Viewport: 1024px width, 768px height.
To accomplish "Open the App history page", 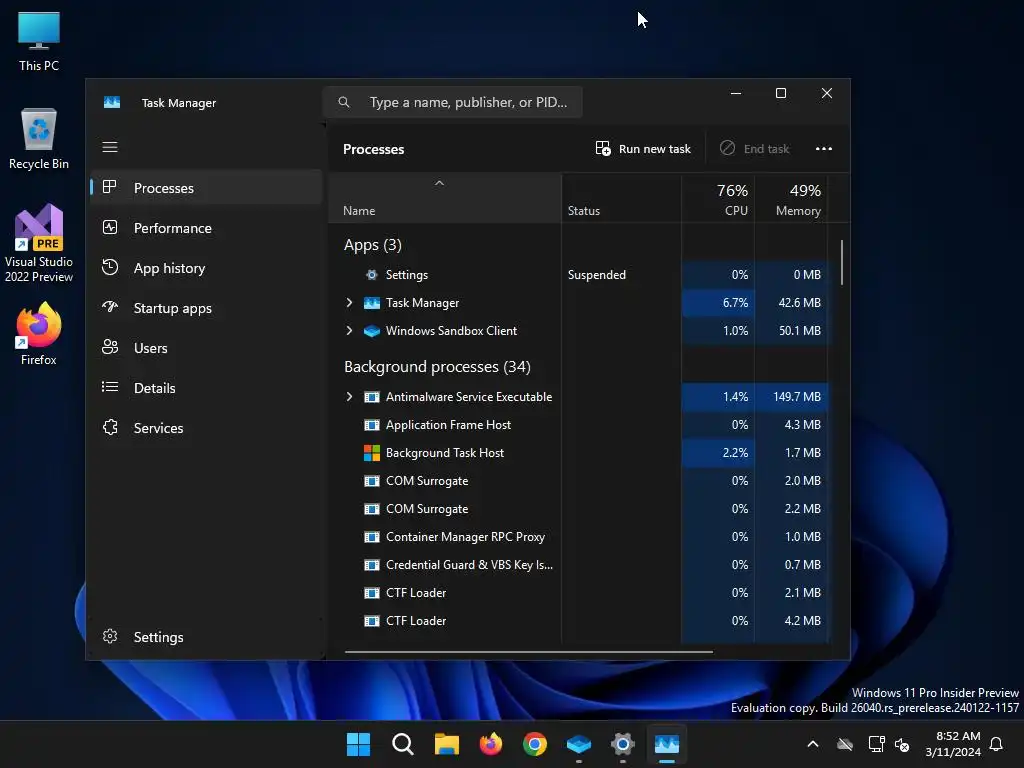I will coord(206,267).
